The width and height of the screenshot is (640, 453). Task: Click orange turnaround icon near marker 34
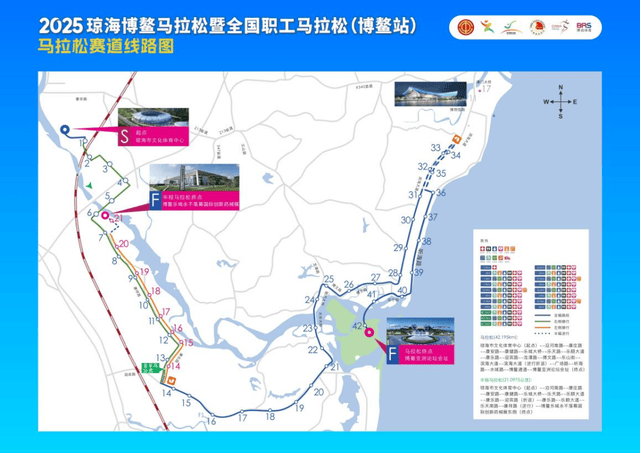456,140
